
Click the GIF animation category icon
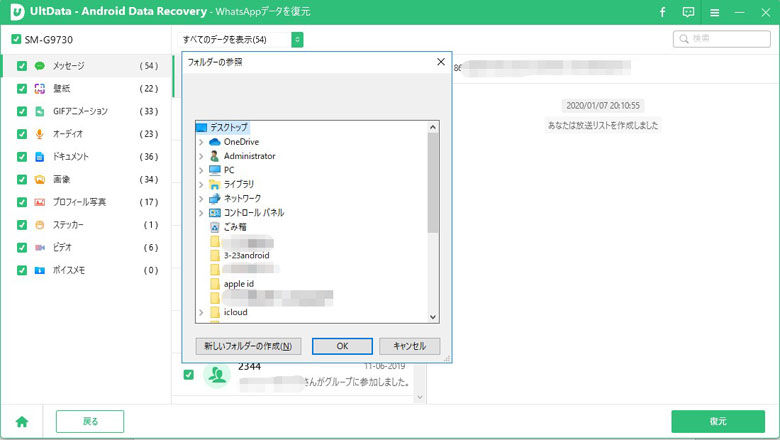pos(40,111)
